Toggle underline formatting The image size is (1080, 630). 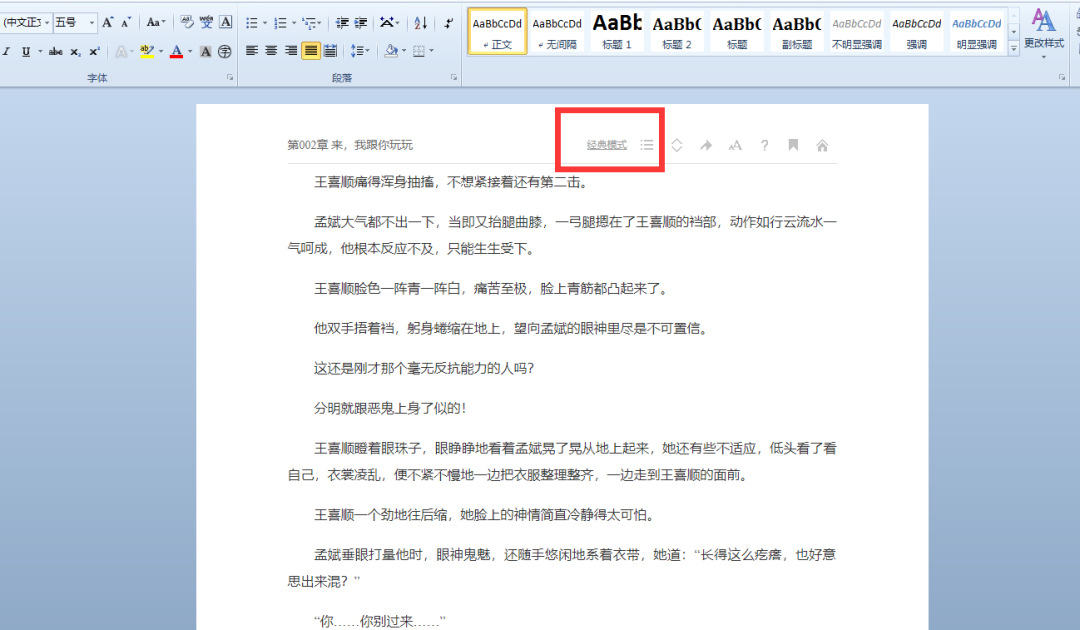tap(26, 51)
